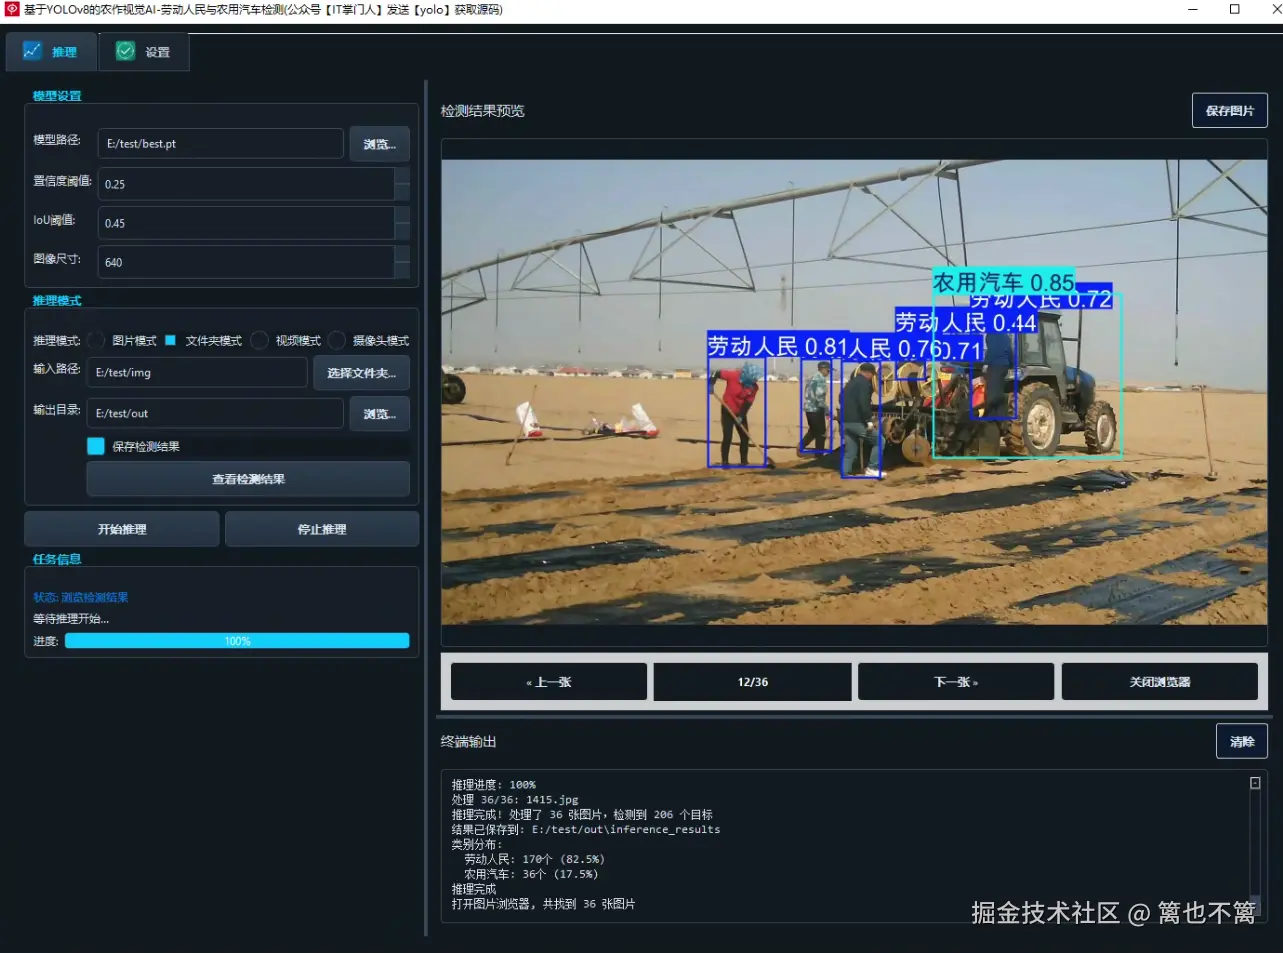The width and height of the screenshot is (1283, 953).
Task: Select the 文件夹模式 radio button
Action: 170,340
